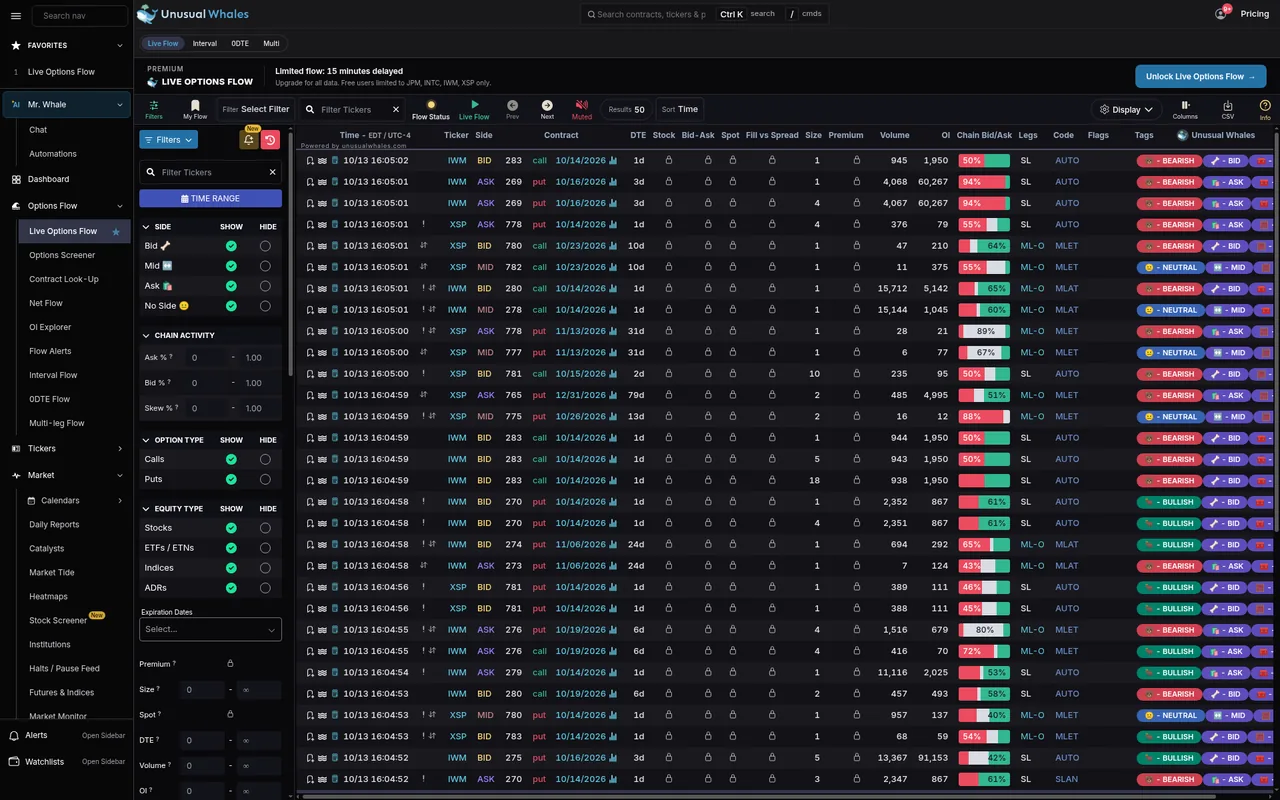This screenshot has width=1280, height=800.
Task: Select Show for Bid side
Action: [x=231, y=246]
